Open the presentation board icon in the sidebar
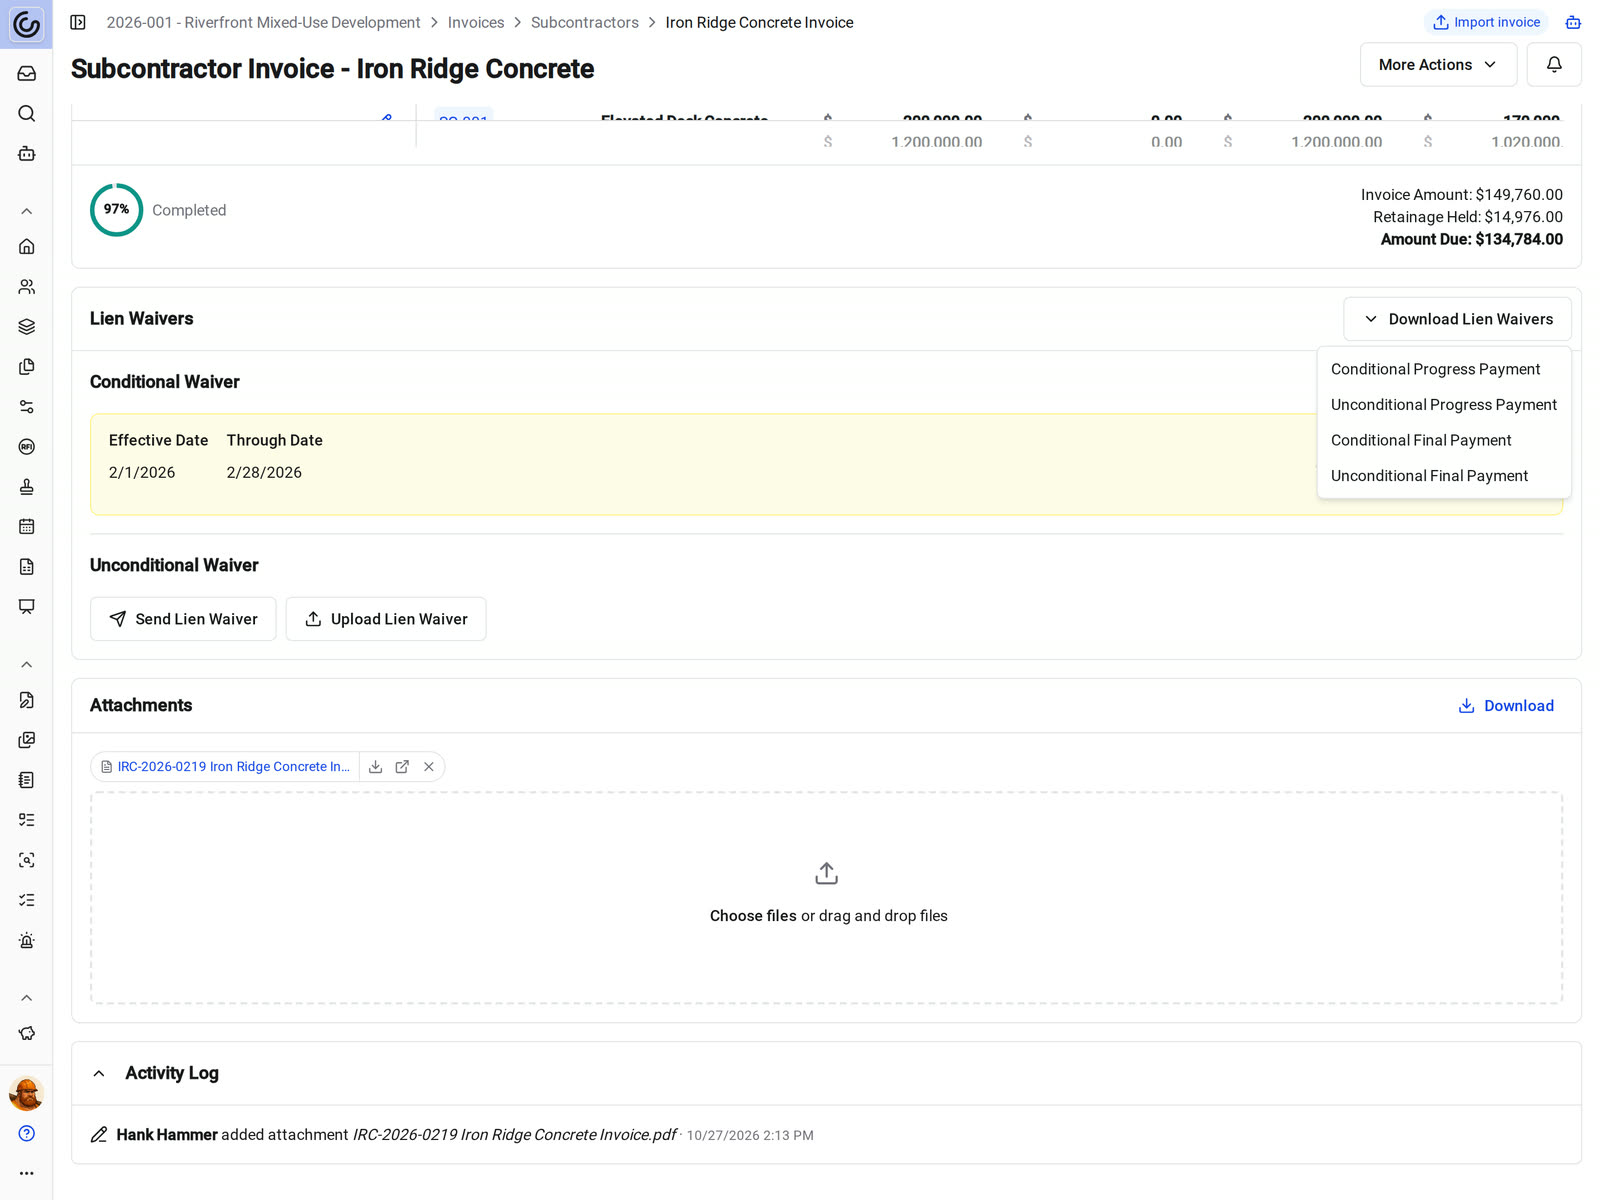This screenshot has height=1200, width=1600. 27,607
